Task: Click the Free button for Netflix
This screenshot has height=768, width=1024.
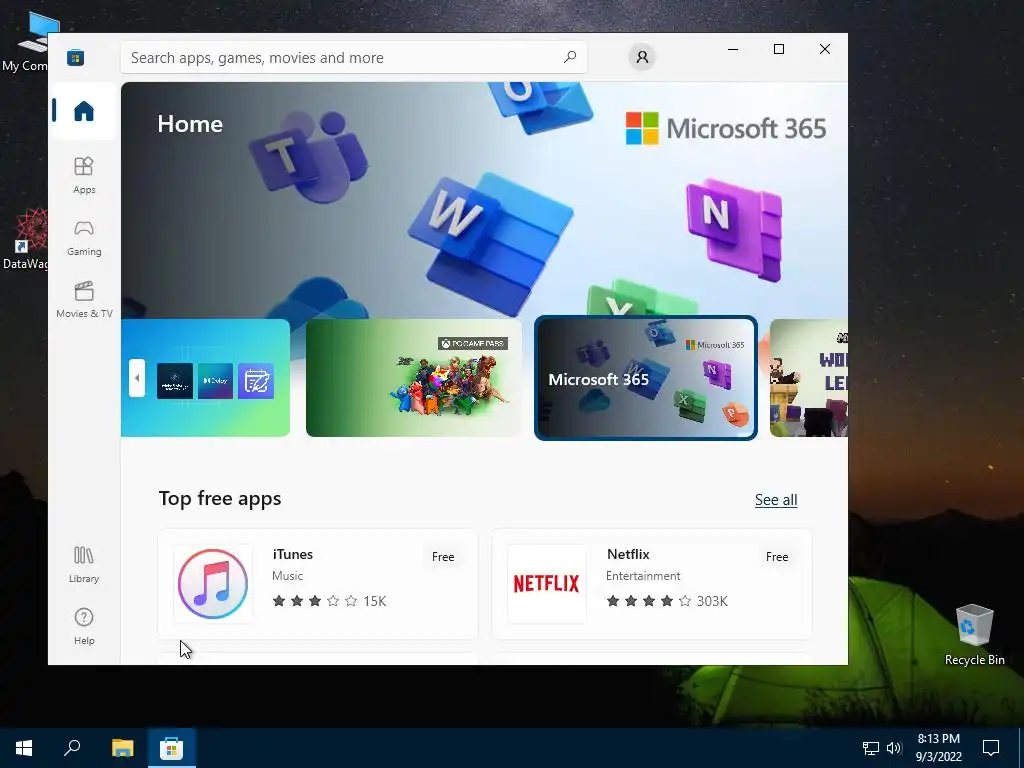Action: pos(776,557)
